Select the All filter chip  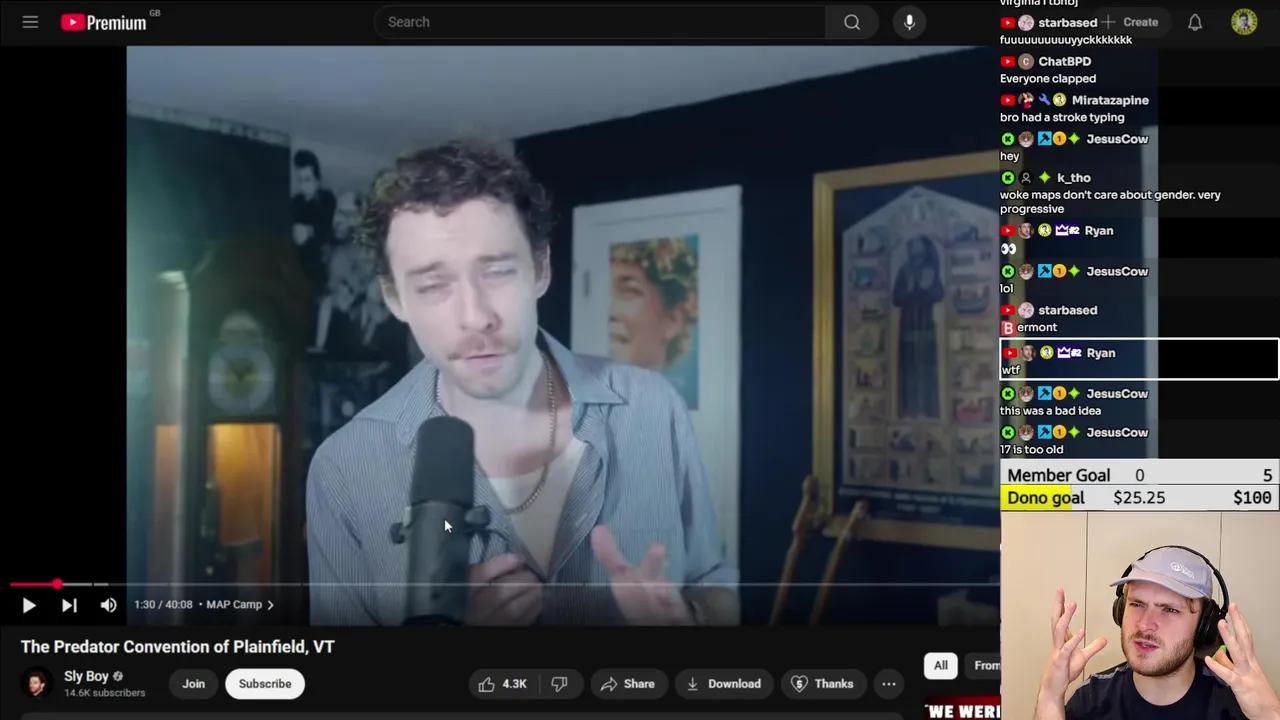click(x=941, y=665)
